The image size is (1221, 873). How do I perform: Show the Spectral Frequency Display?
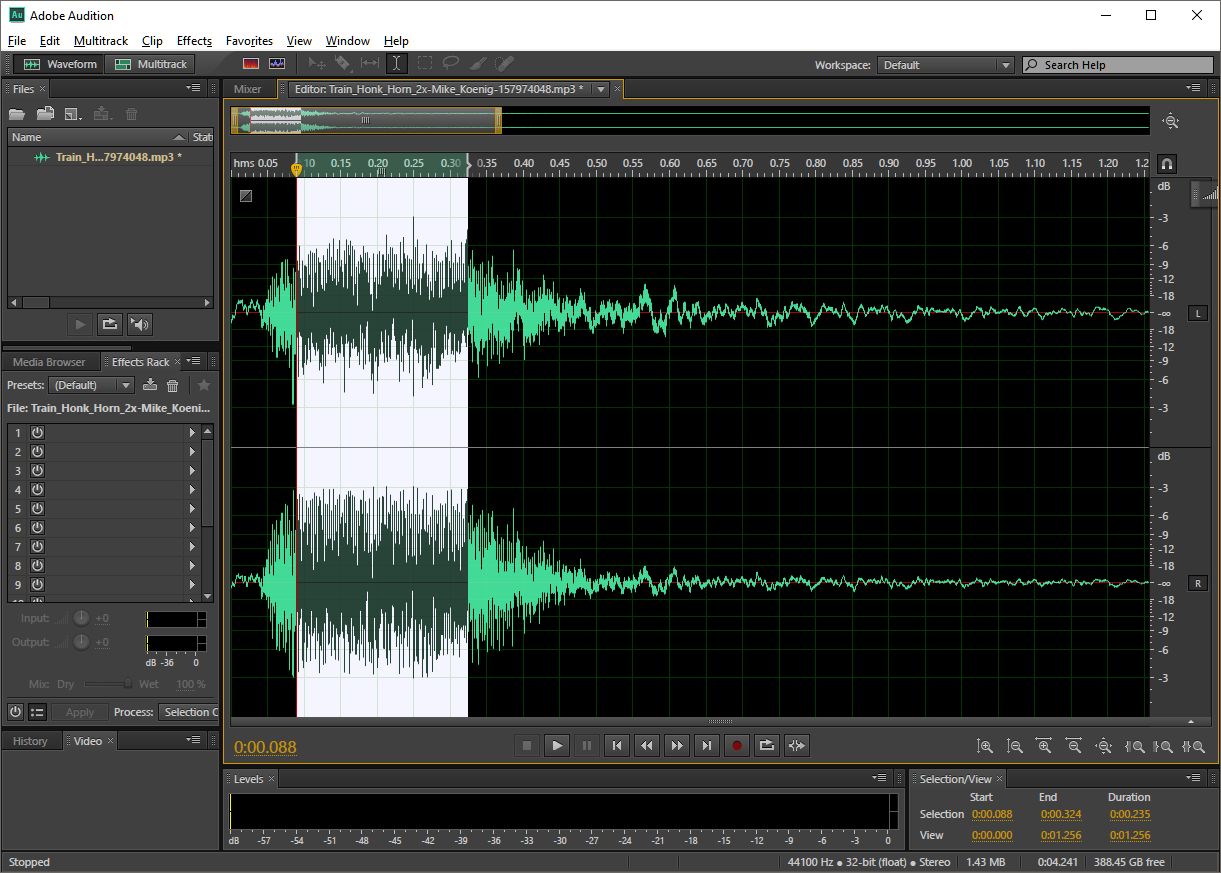pos(250,63)
